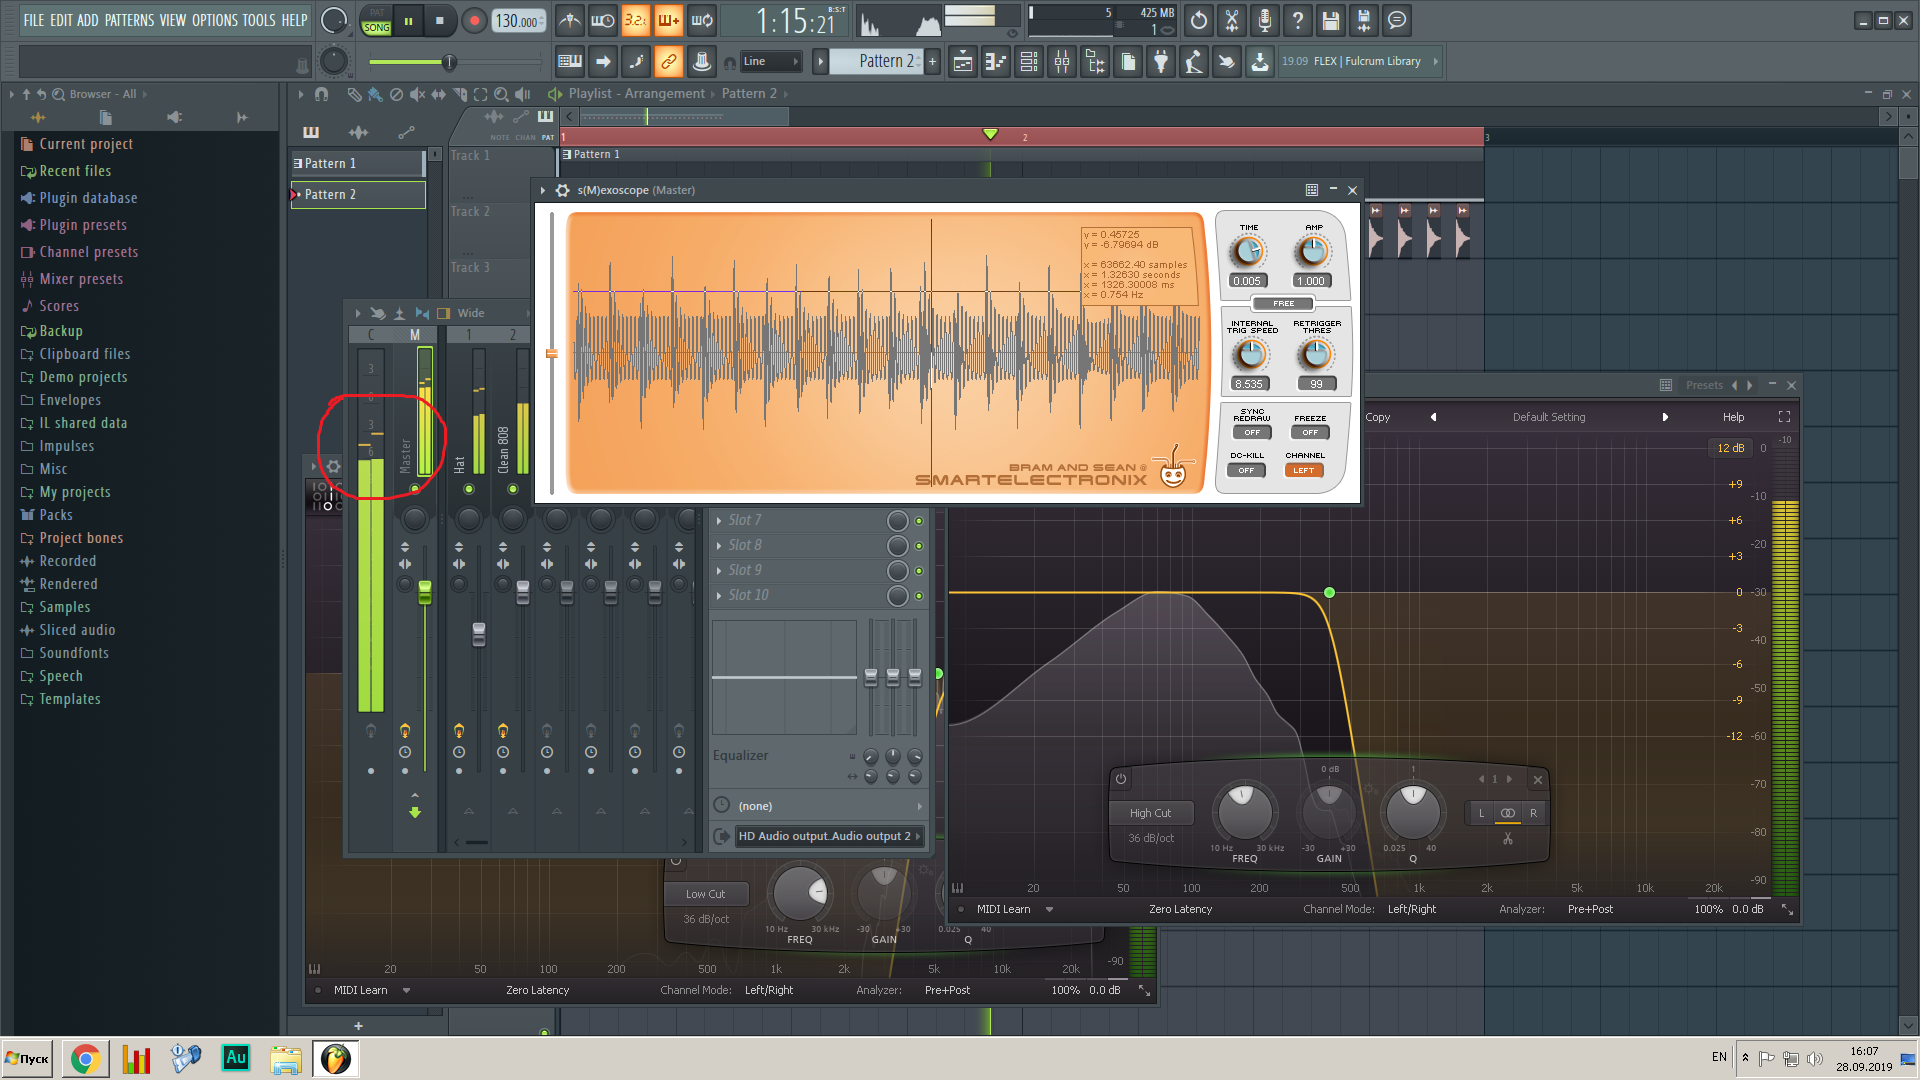Switch to SONG mode toggle

(377, 27)
